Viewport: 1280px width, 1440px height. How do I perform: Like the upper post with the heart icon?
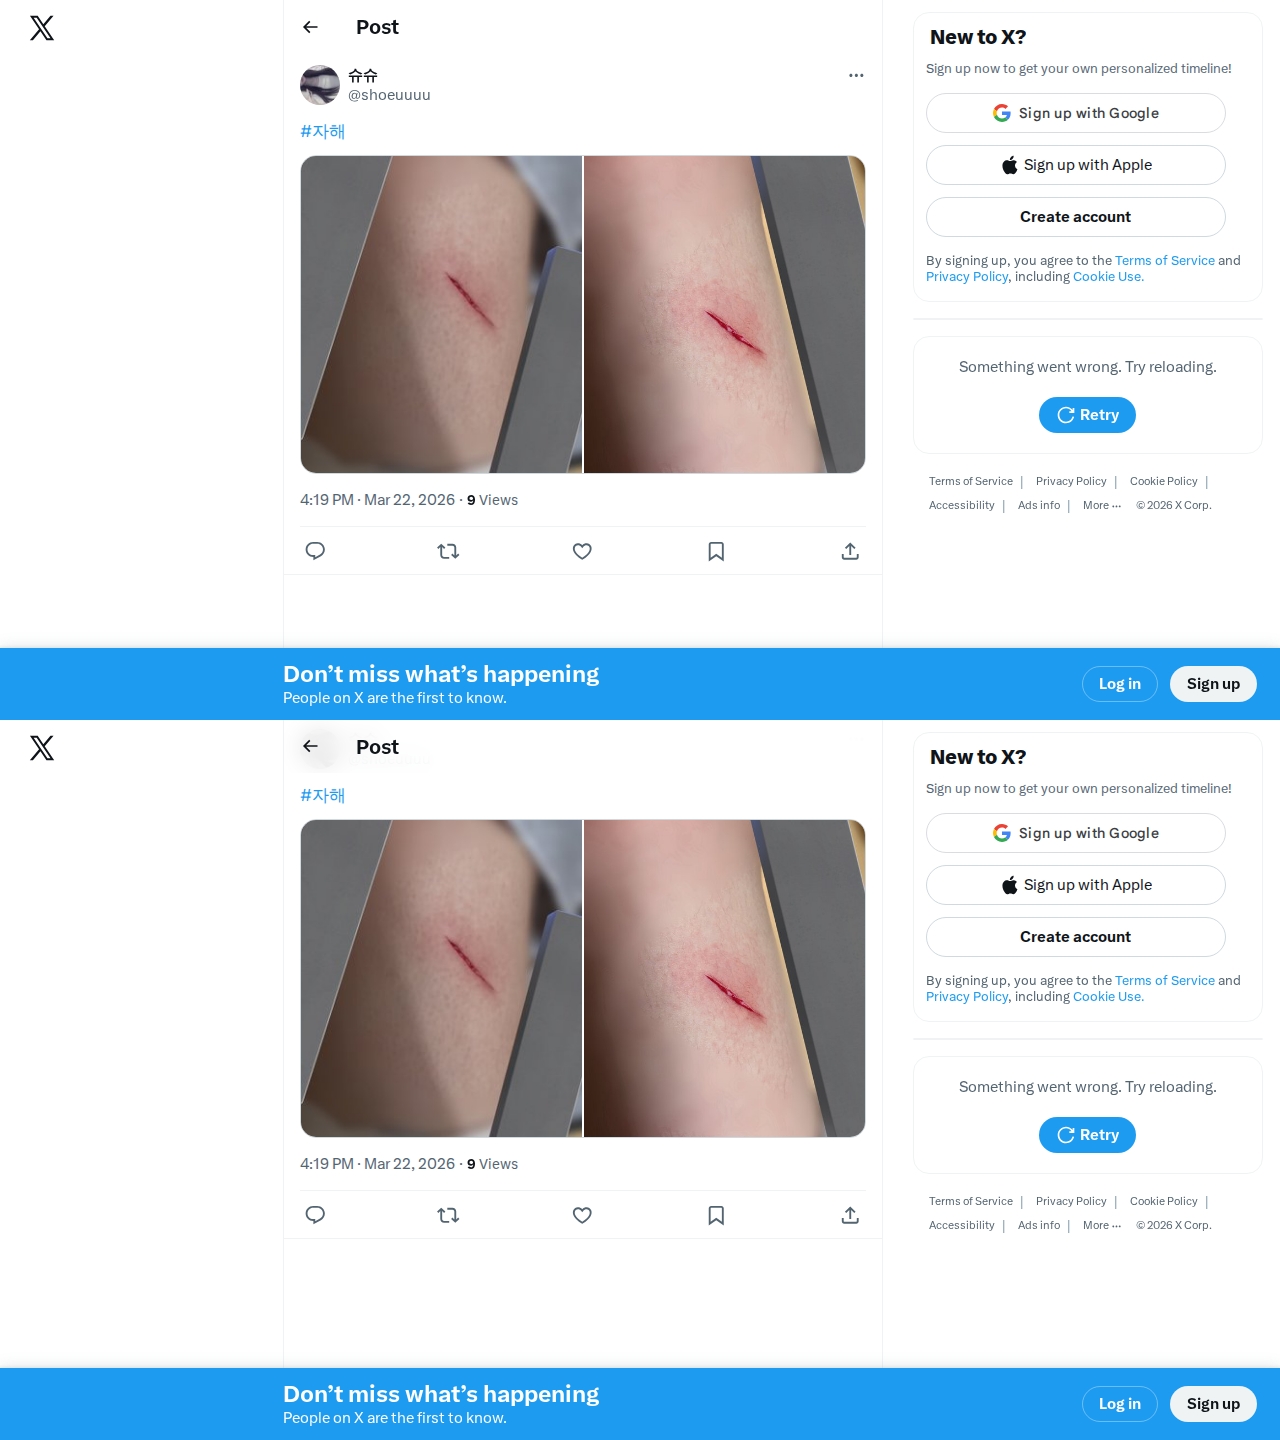(582, 551)
